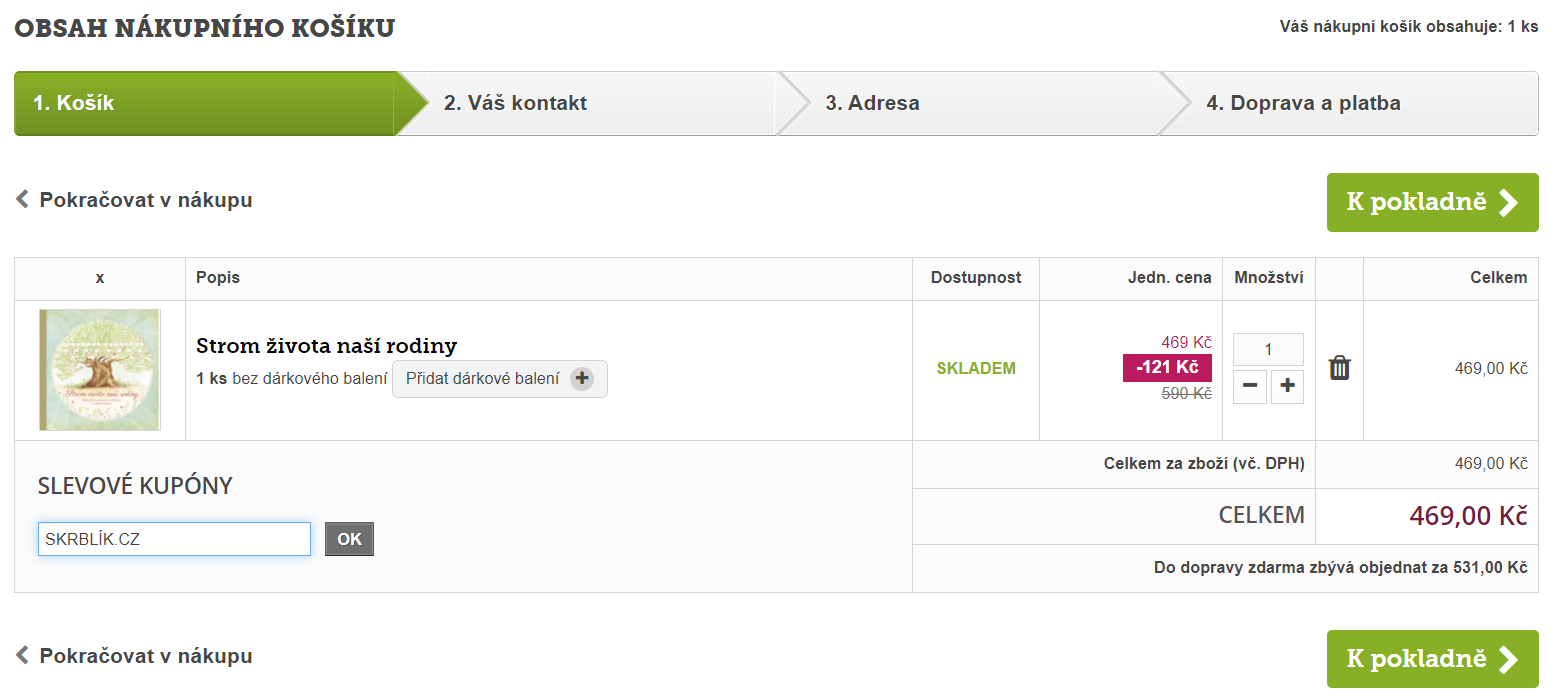This screenshot has height=697, width=1555.
Task: Open step '2. Váš kontakt' tab
Action: pos(515,103)
